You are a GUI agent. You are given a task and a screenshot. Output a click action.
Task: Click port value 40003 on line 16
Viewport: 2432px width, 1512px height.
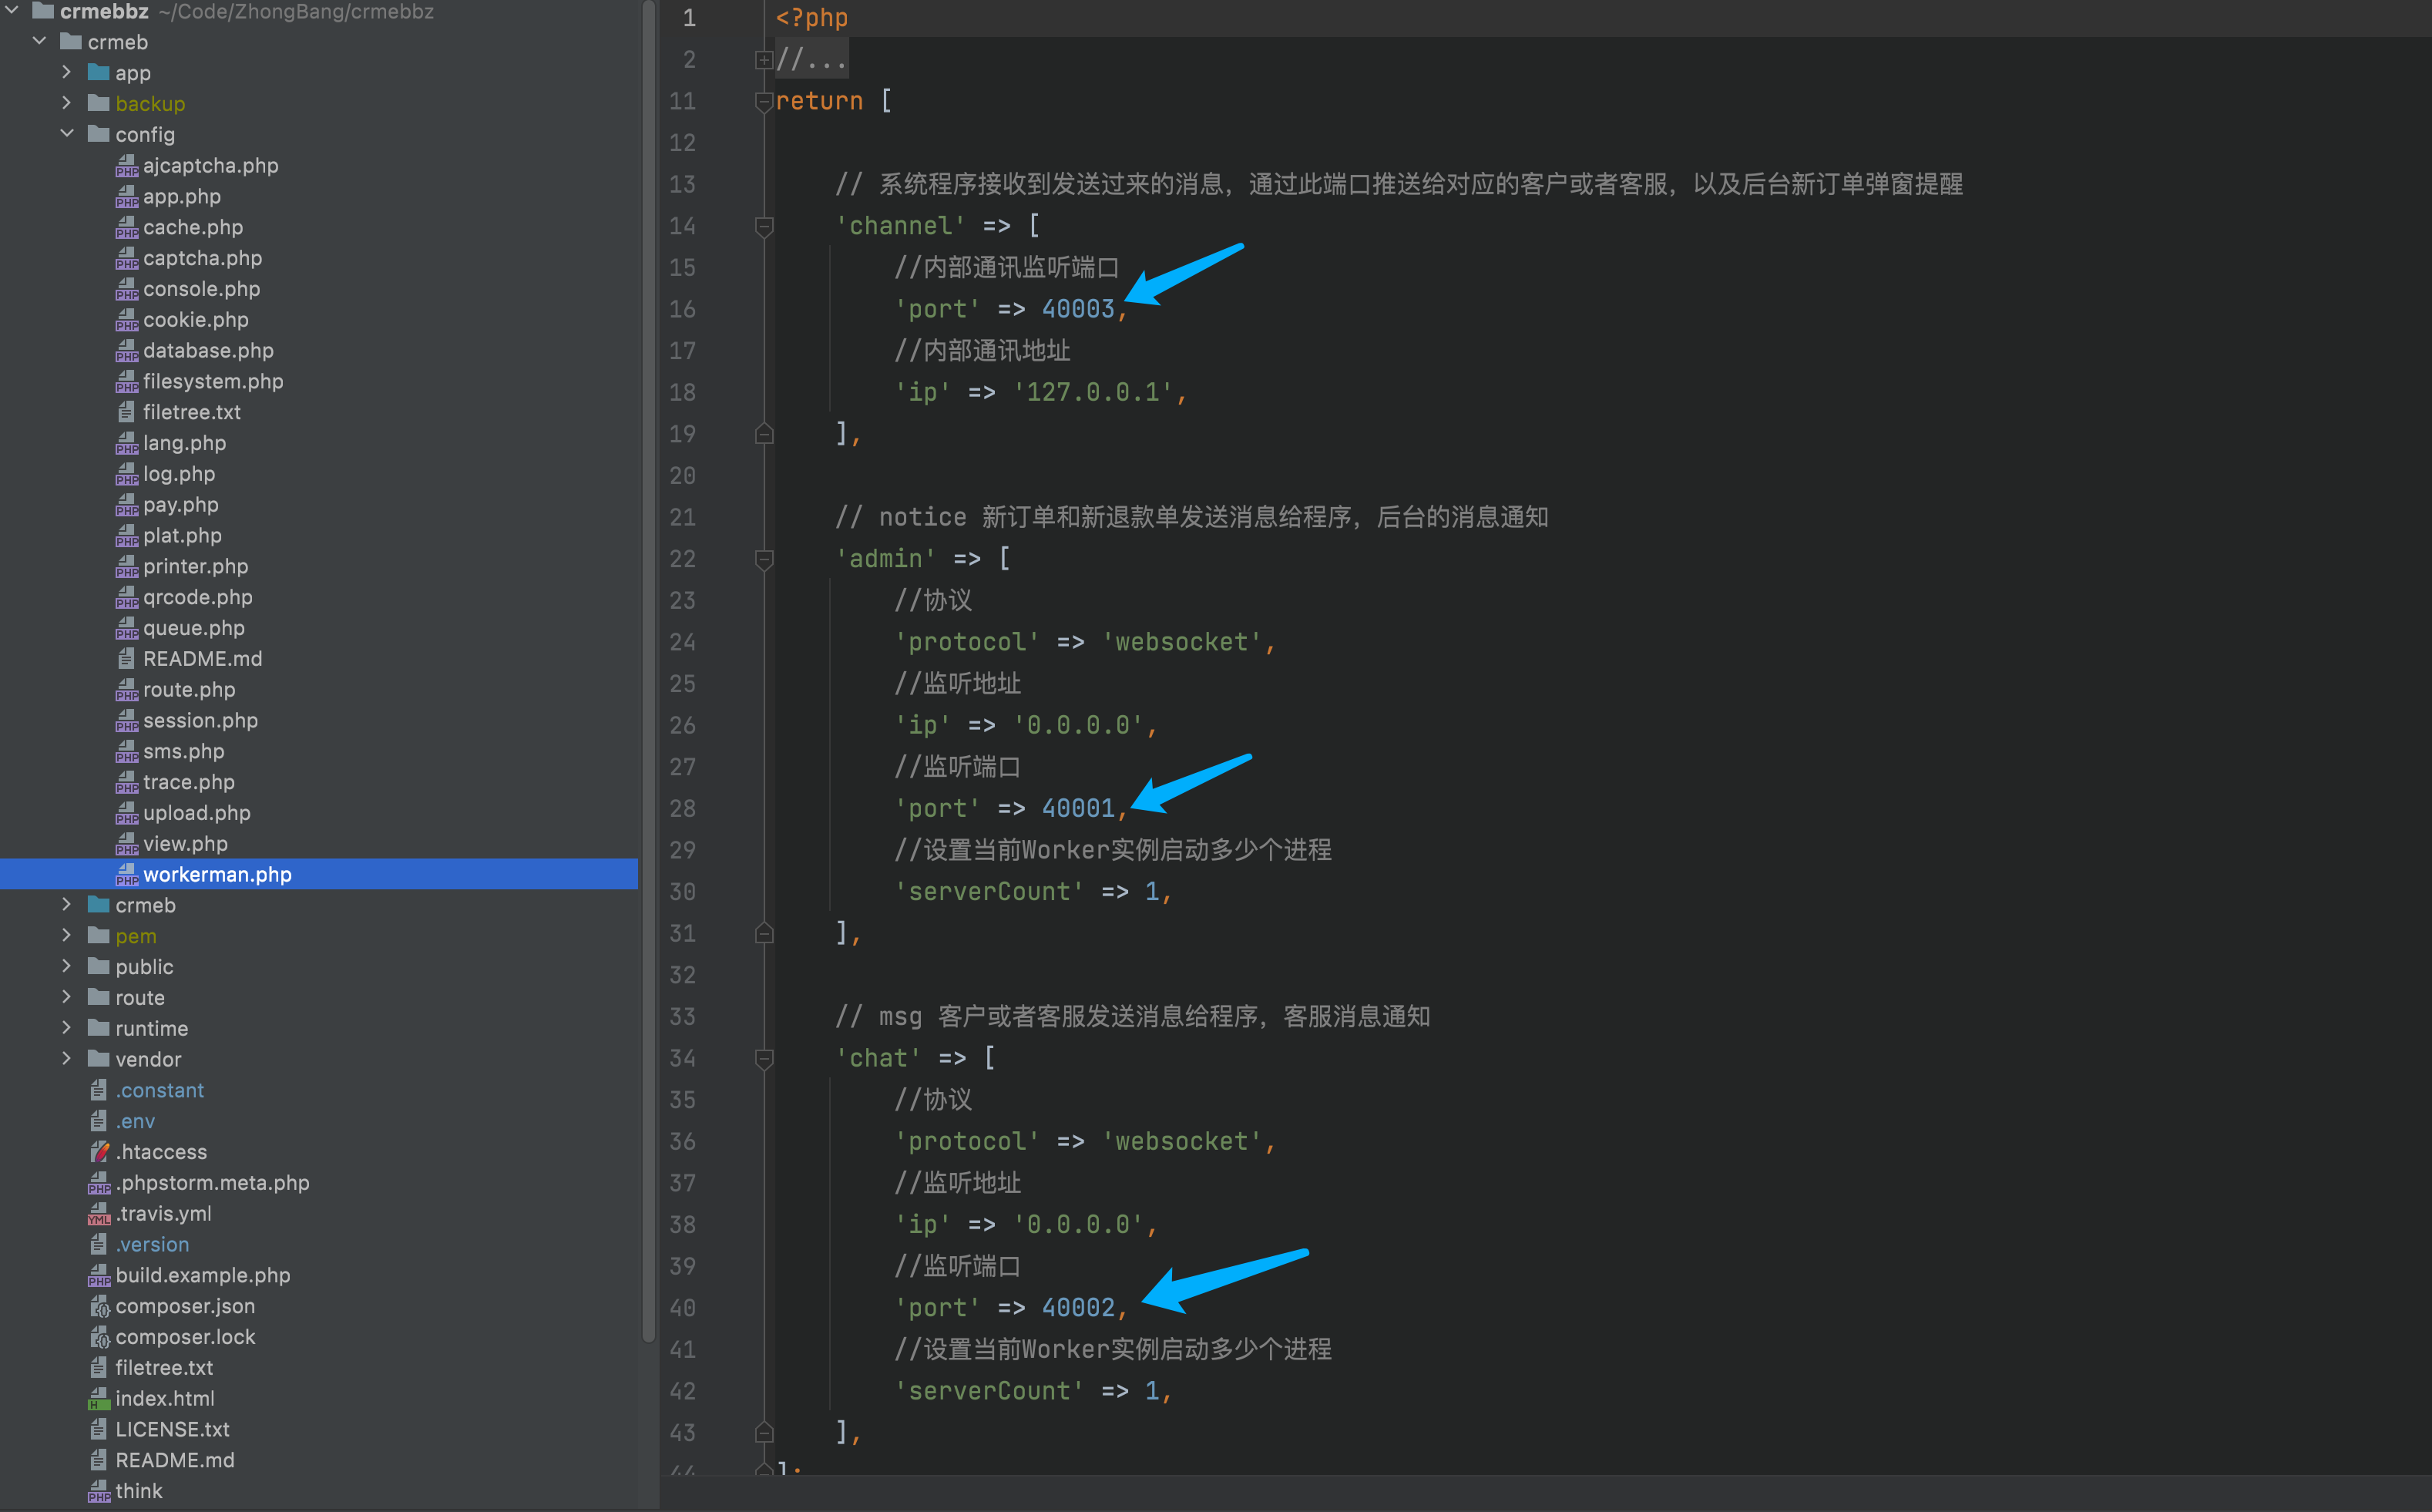[x=1078, y=309]
